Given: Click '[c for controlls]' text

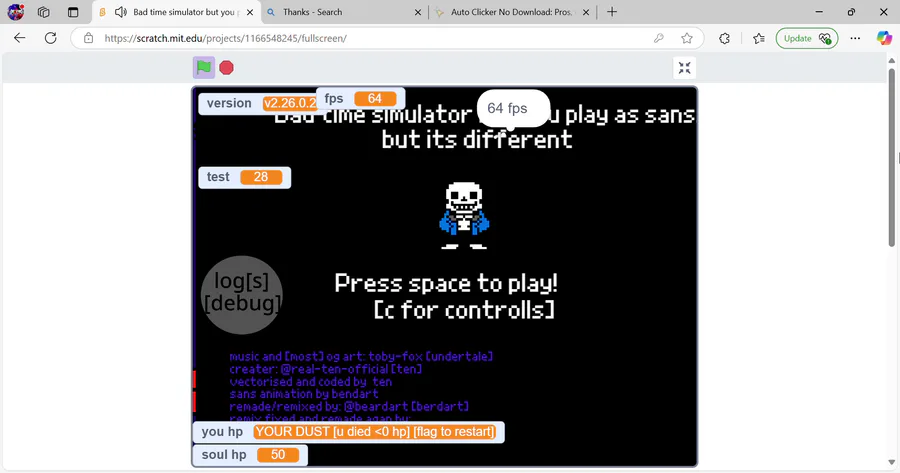Looking at the screenshot, I should (x=464, y=311).
